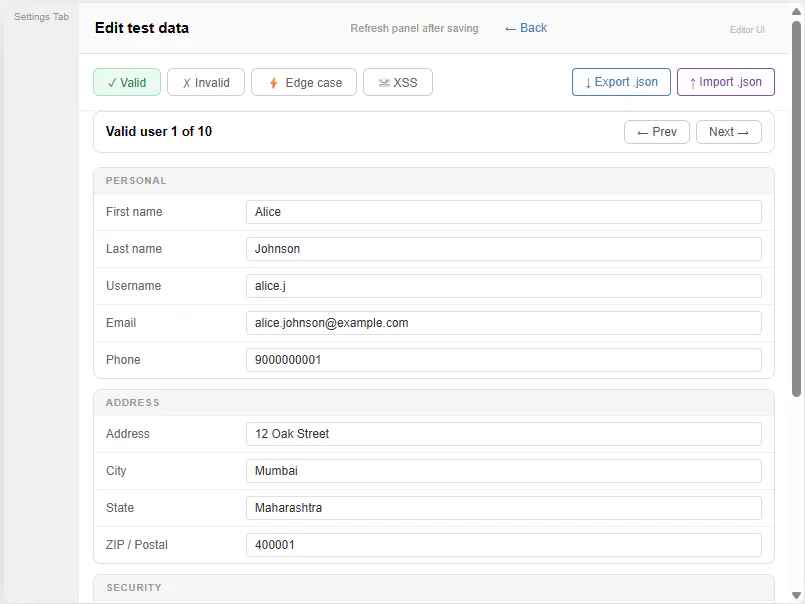The width and height of the screenshot is (805, 604).
Task: Switch to the XSS tab
Action: click(x=398, y=82)
